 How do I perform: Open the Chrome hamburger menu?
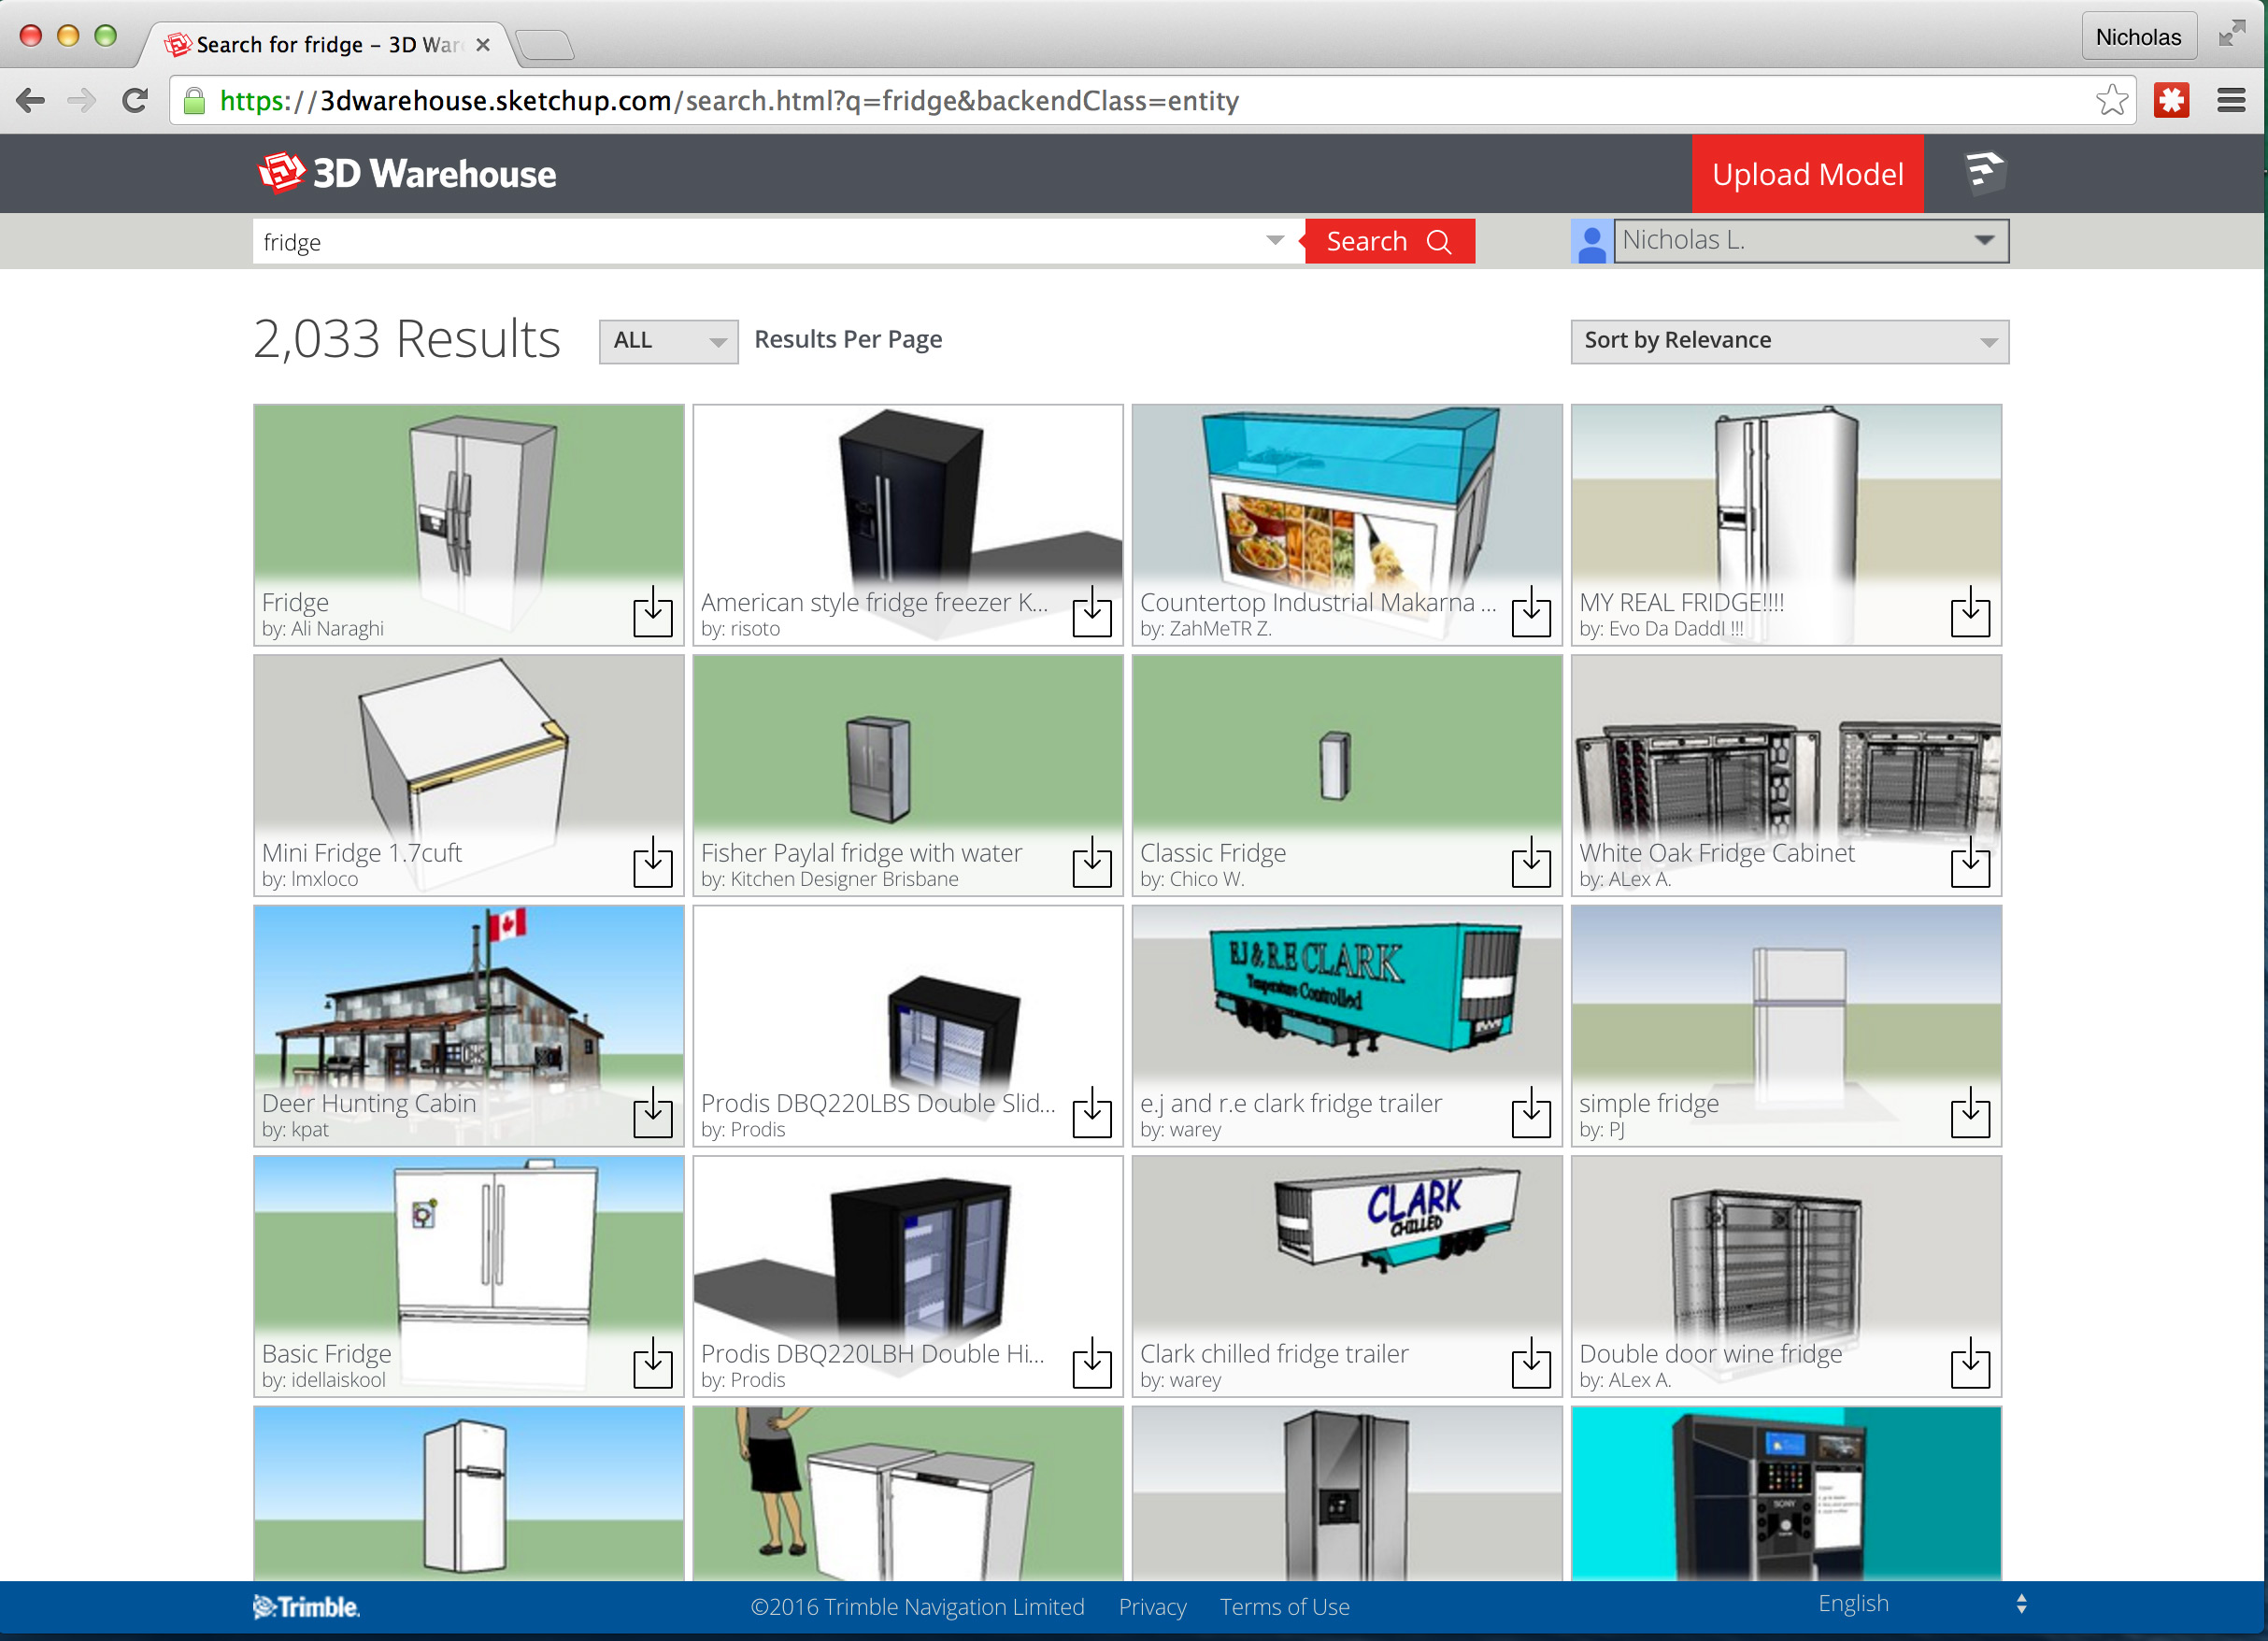[x=2231, y=100]
